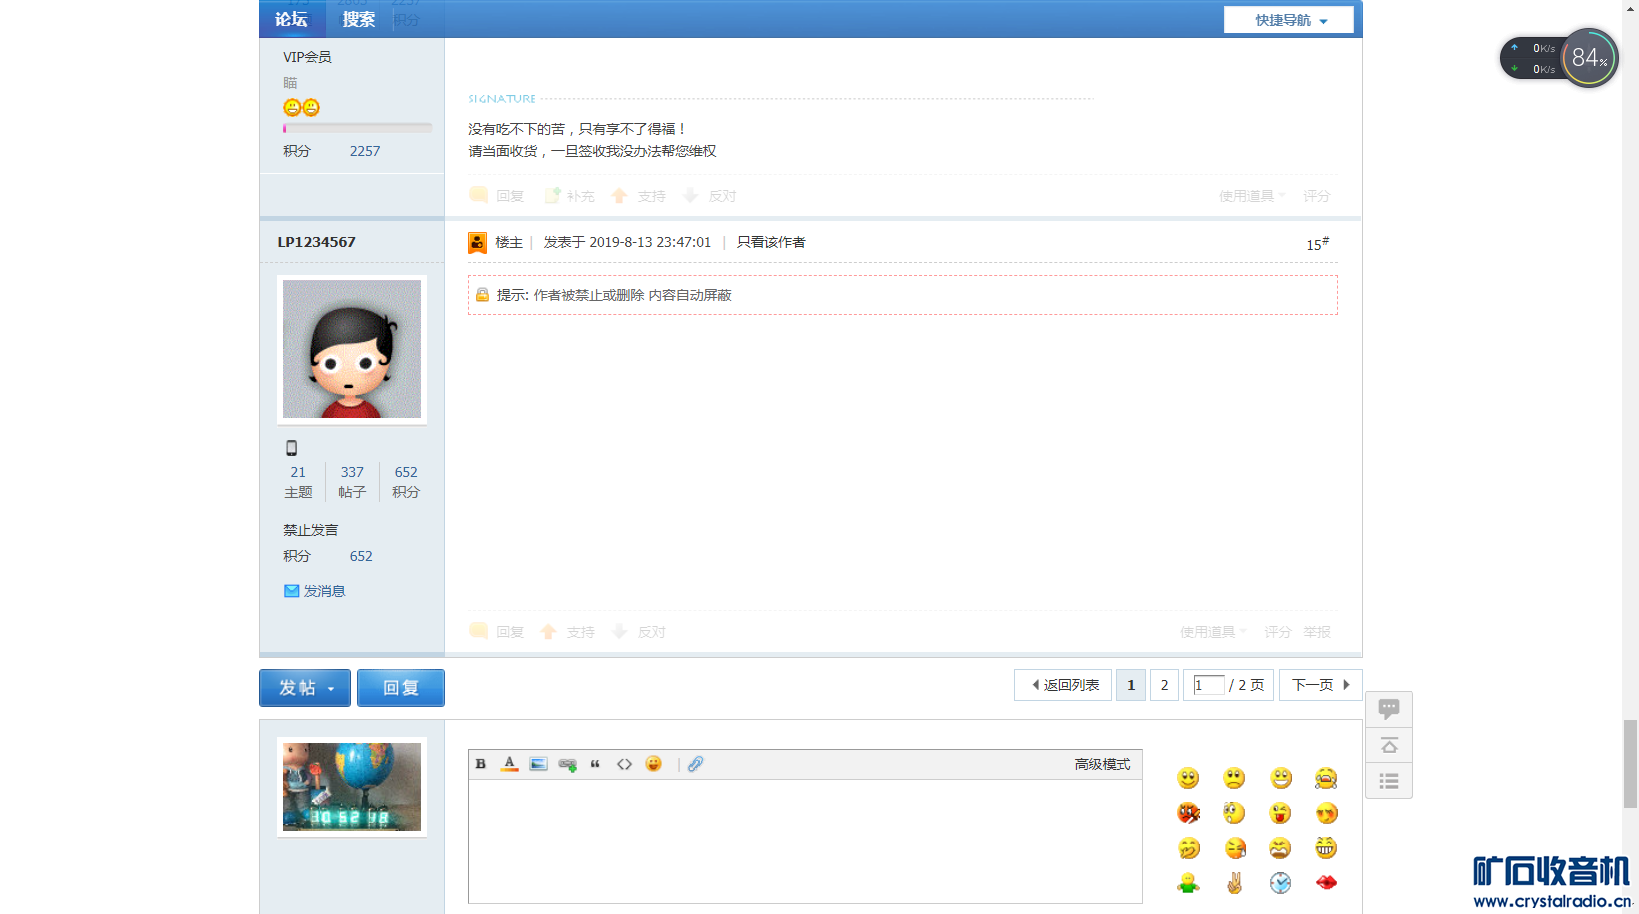This screenshot has height=914, width=1639.
Task: Insert the clock emoticon
Action: pyautogui.click(x=1280, y=883)
